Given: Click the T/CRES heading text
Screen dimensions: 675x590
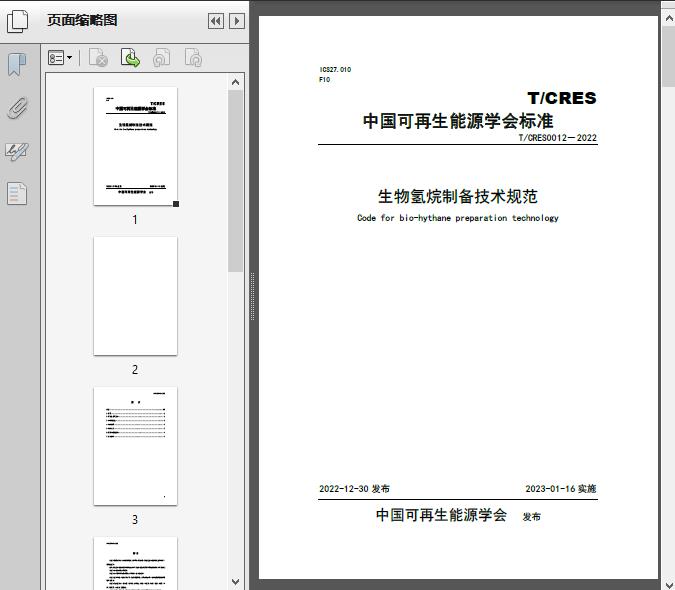Looking at the screenshot, I should [562, 98].
